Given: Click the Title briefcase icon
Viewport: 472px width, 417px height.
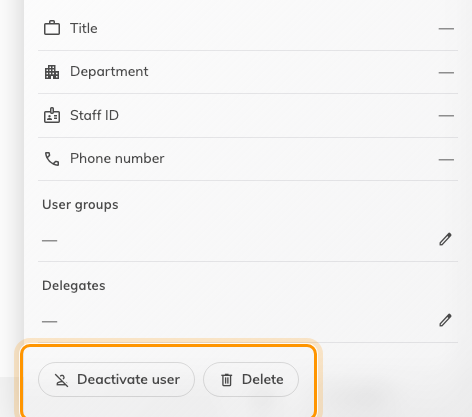Looking at the screenshot, I should [x=52, y=28].
